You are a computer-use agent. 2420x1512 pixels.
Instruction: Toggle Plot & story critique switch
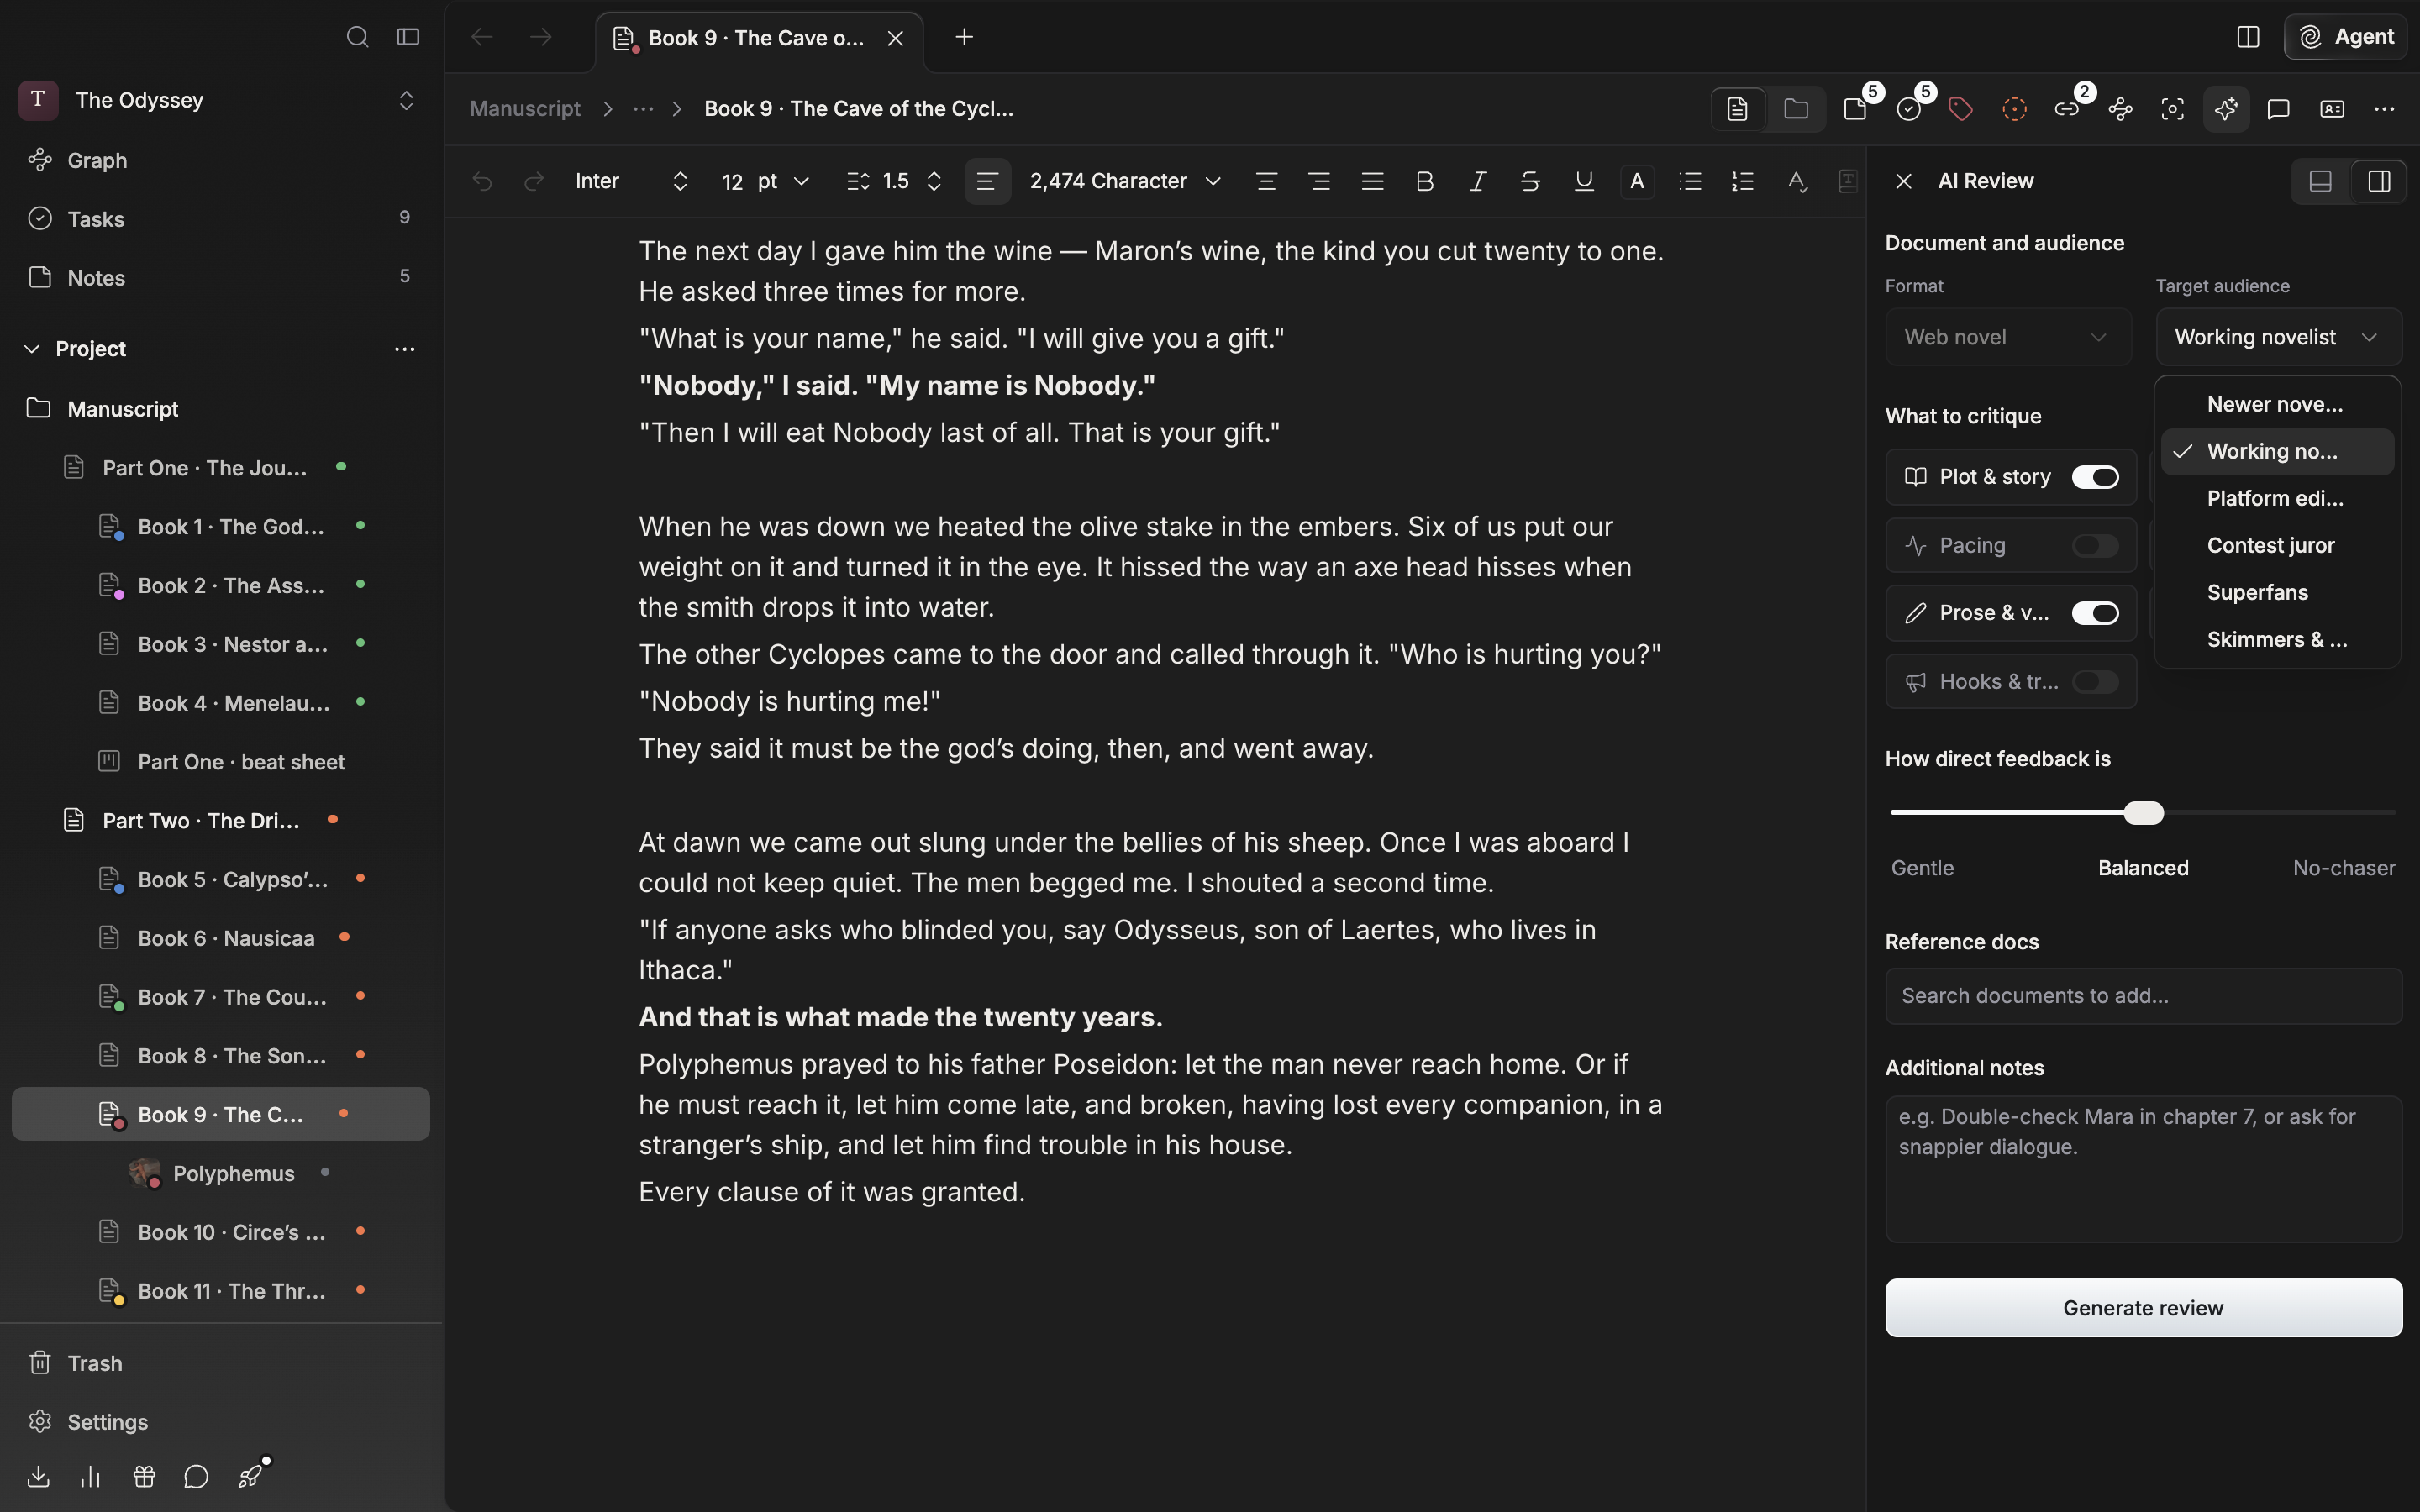[2095, 477]
